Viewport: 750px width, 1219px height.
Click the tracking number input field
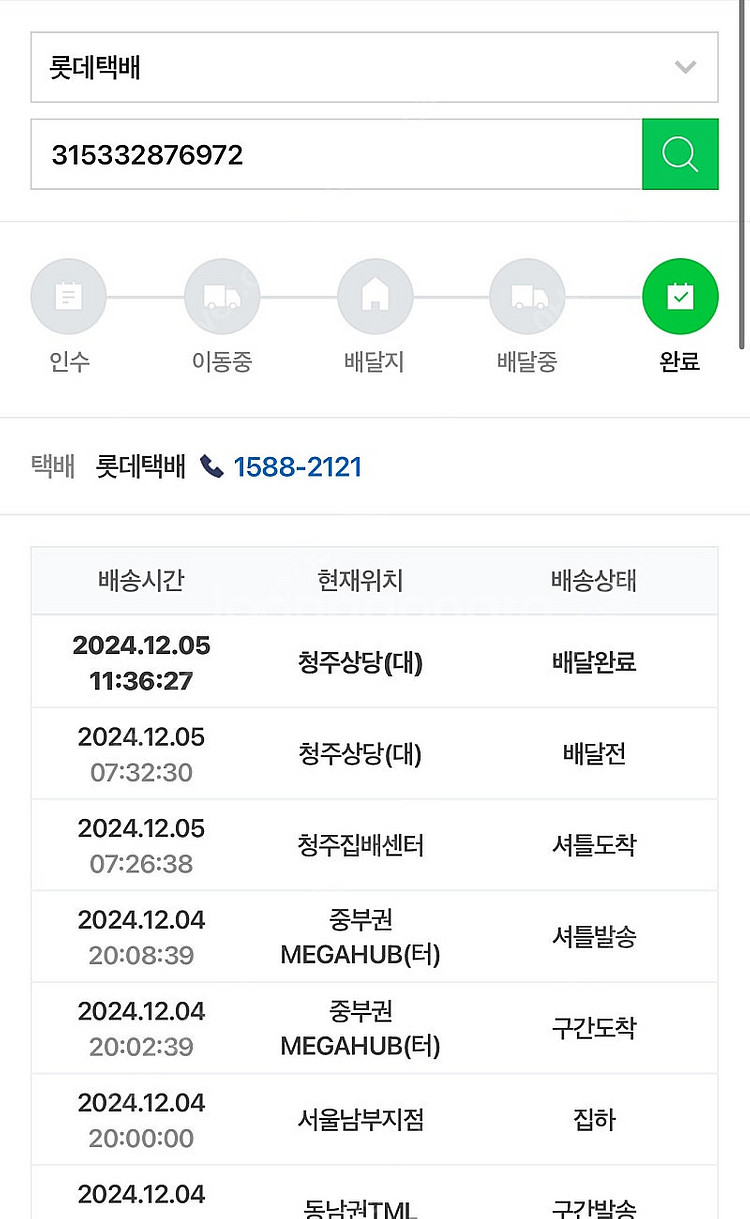[336, 154]
